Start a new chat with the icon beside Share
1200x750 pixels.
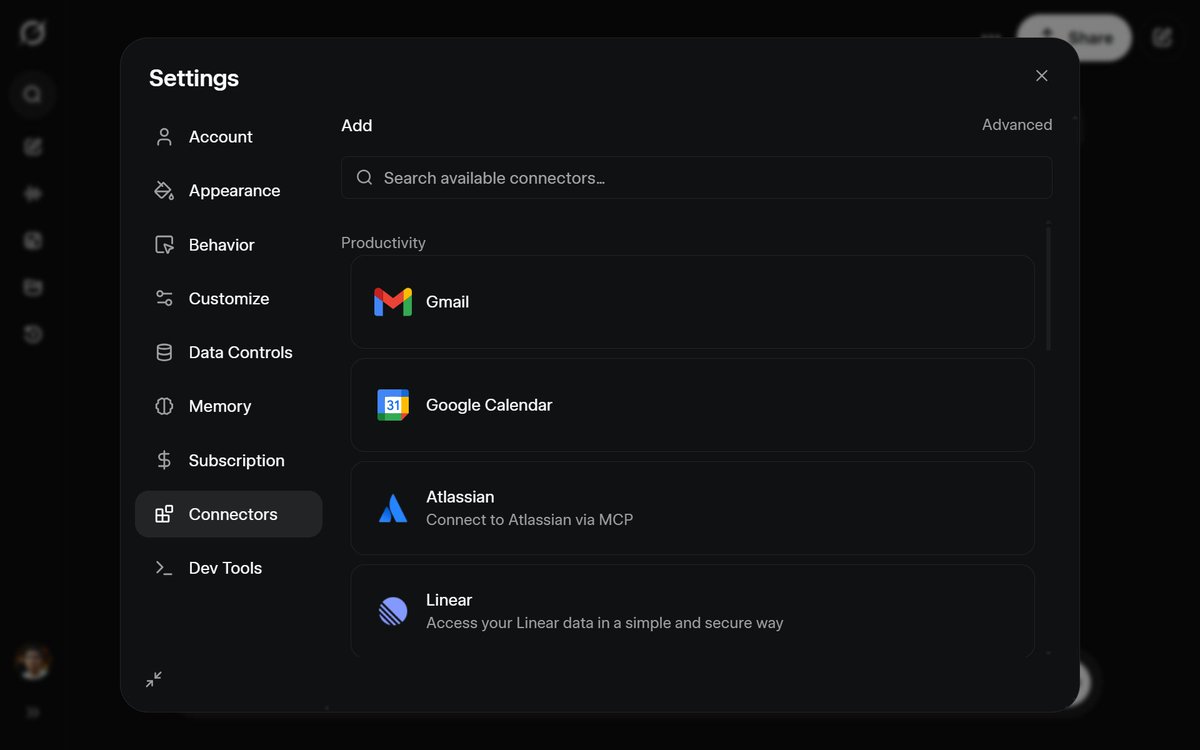[1162, 38]
